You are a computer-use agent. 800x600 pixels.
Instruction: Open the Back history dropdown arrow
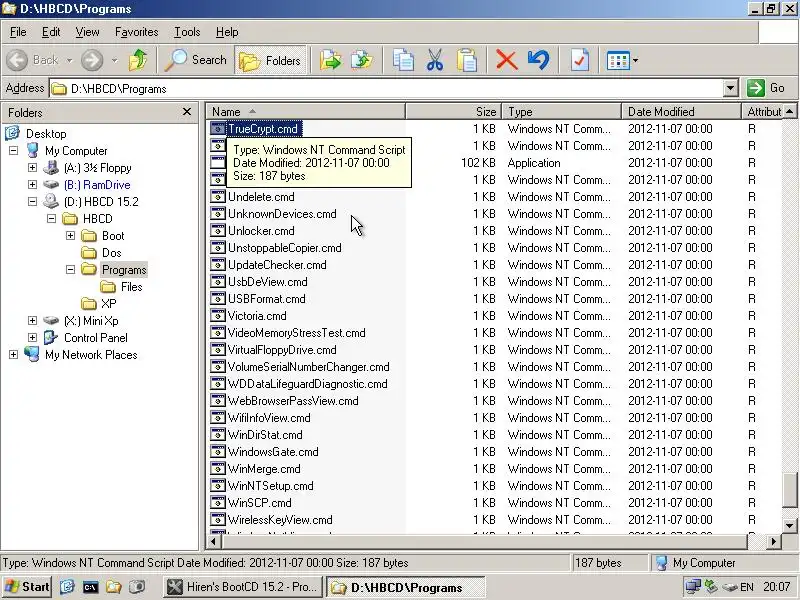[69, 60]
